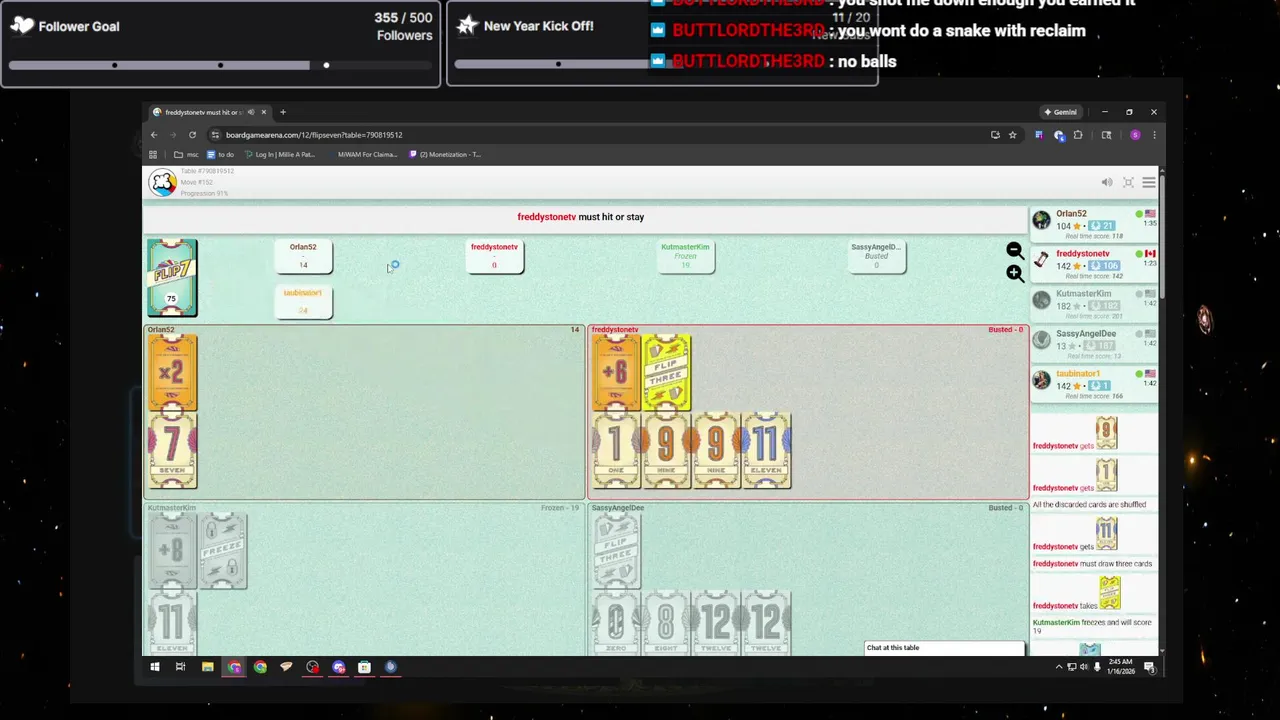This screenshot has height=720, width=1280.
Task: Click KutmasterKim's Freeze card
Action: [x=222, y=550]
